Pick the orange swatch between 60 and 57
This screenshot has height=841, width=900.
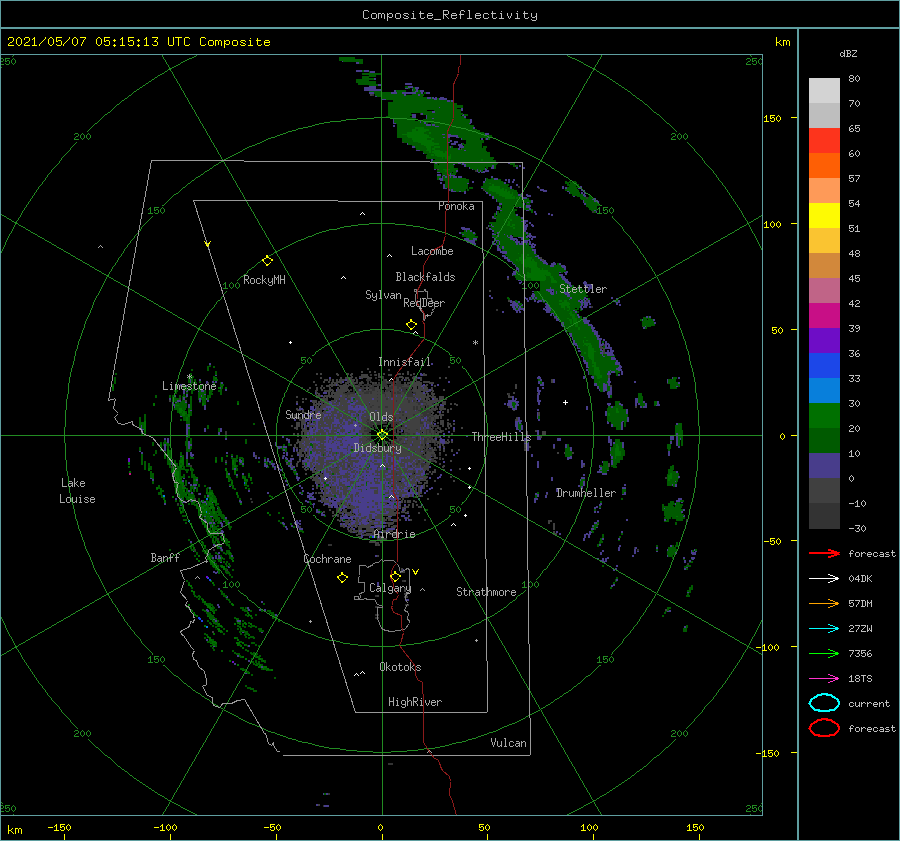(x=824, y=166)
